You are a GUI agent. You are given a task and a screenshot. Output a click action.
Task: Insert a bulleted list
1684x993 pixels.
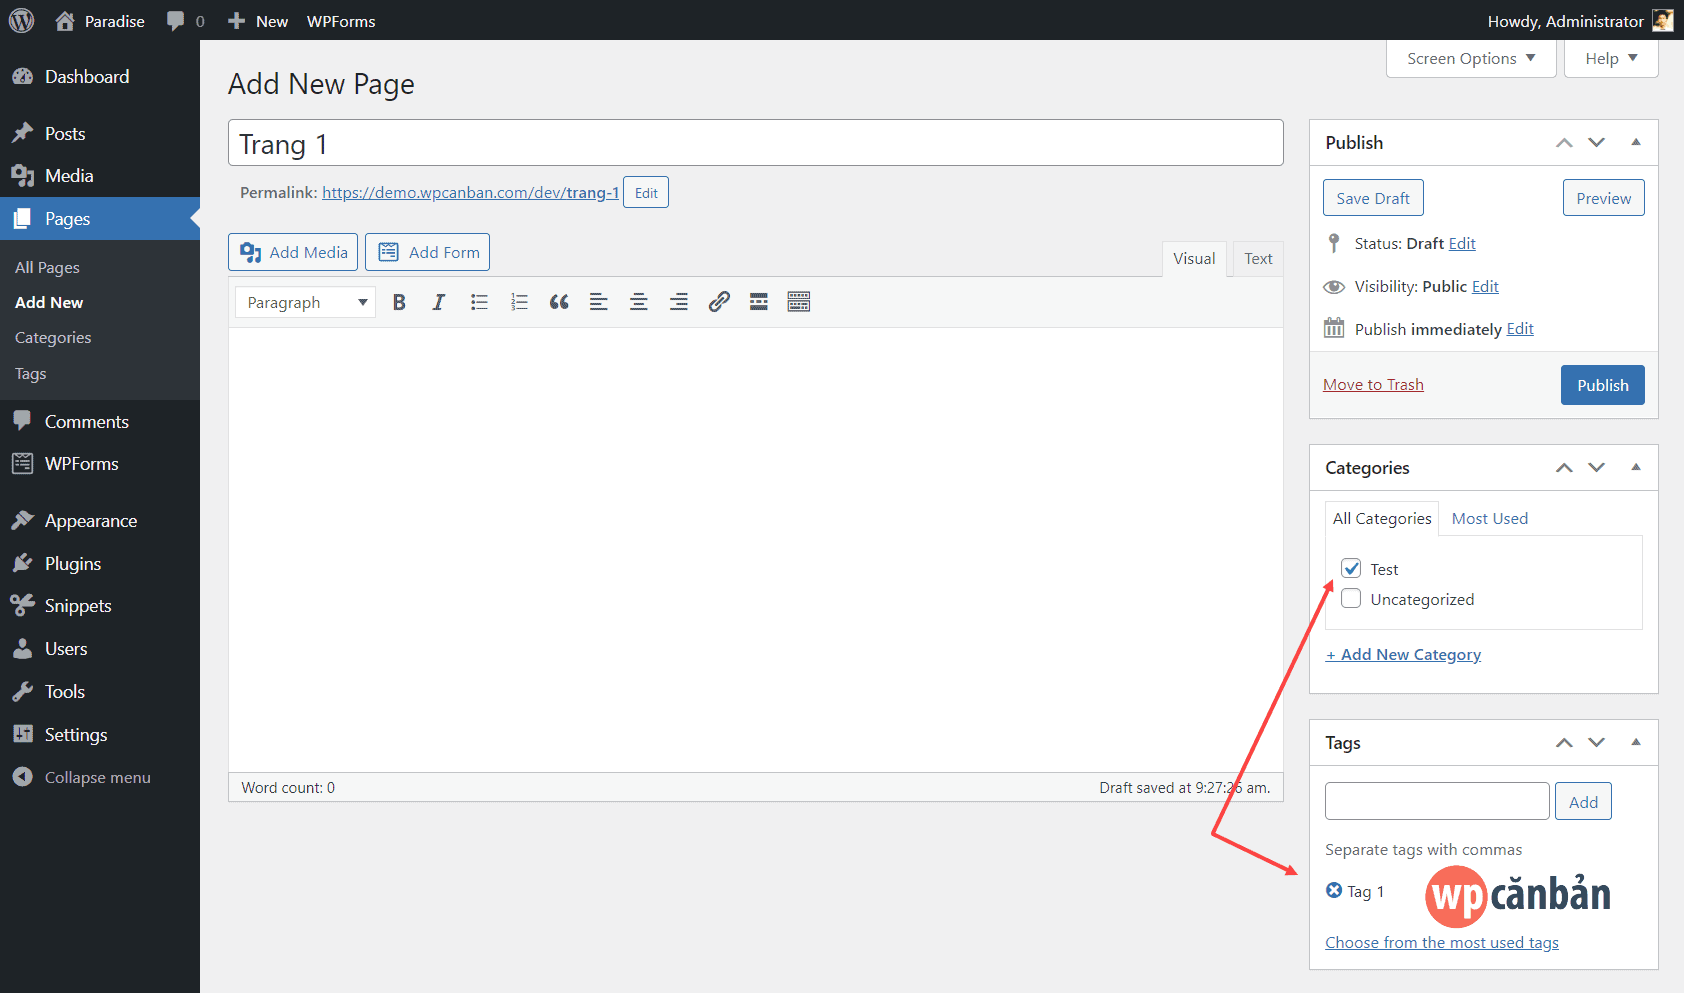tap(479, 302)
